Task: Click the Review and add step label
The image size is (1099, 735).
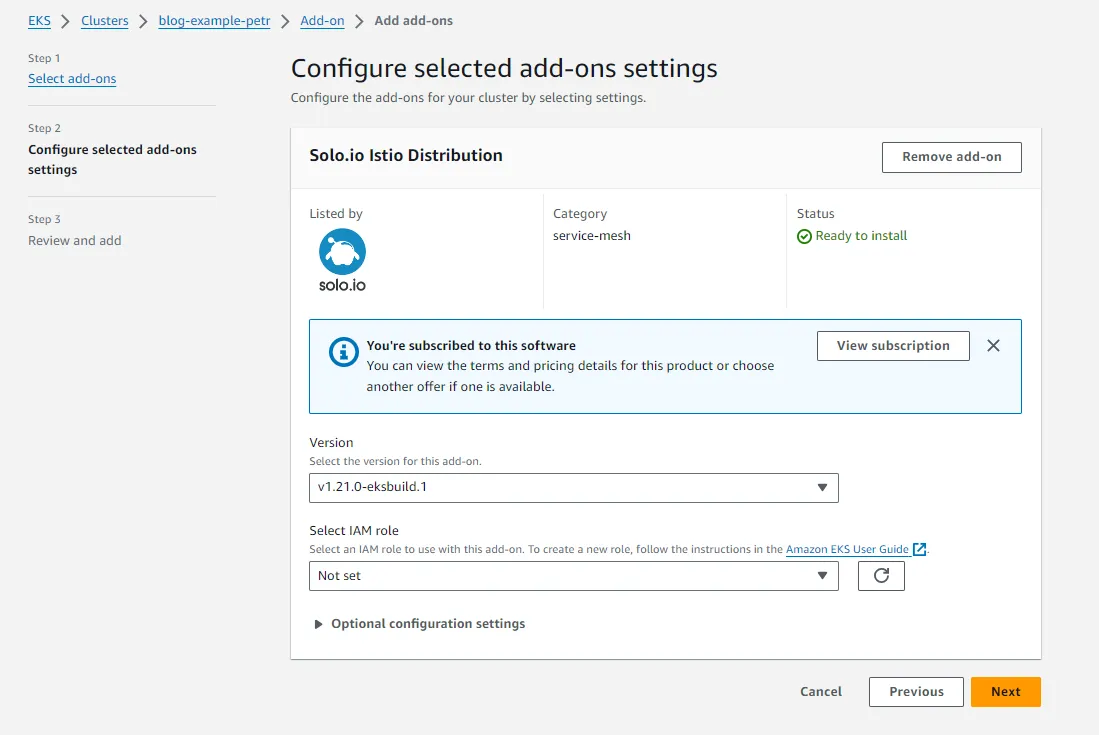Action: coord(74,240)
